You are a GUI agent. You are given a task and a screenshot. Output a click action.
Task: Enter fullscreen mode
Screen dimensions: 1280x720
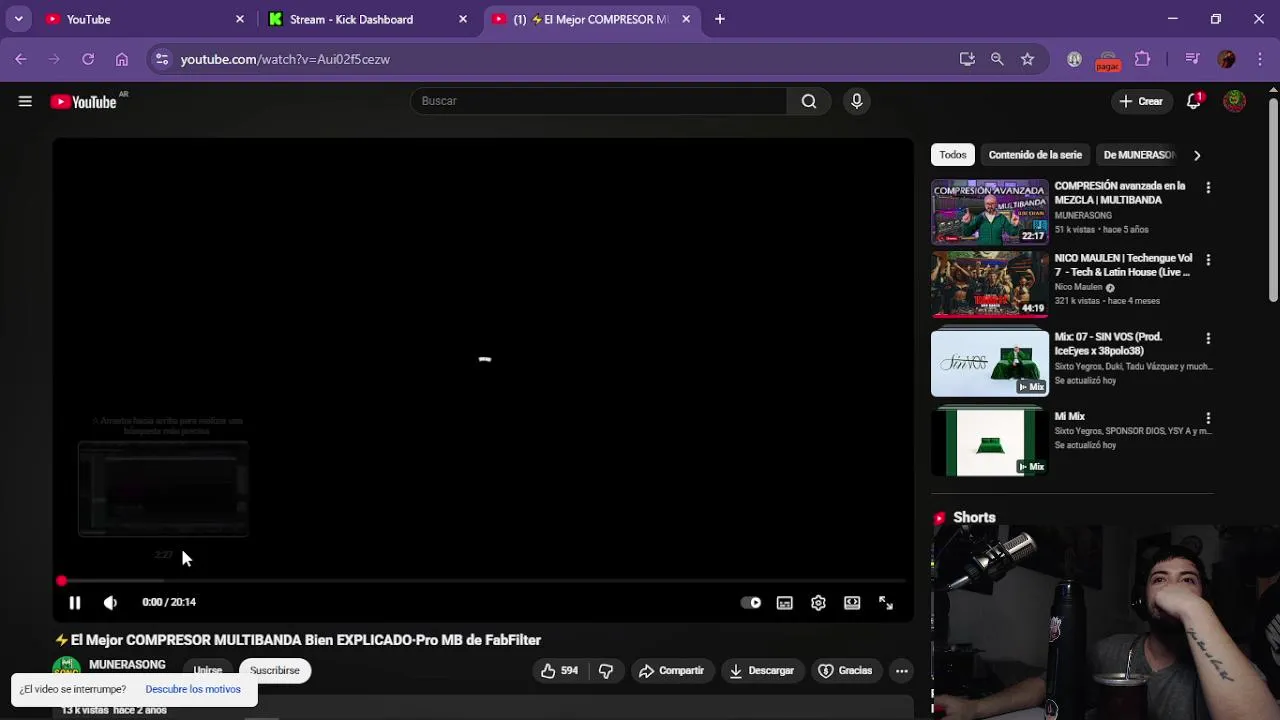click(886, 603)
